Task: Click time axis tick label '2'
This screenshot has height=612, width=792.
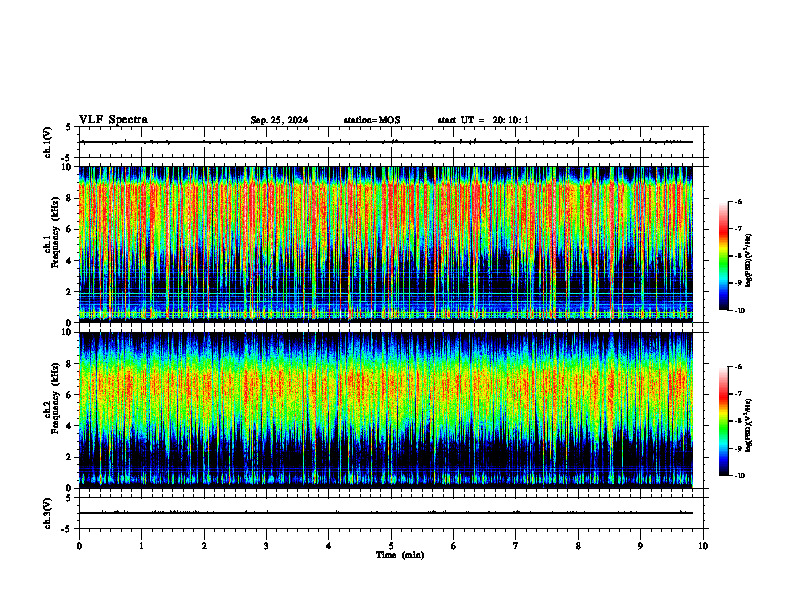Action: pyautogui.click(x=204, y=546)
